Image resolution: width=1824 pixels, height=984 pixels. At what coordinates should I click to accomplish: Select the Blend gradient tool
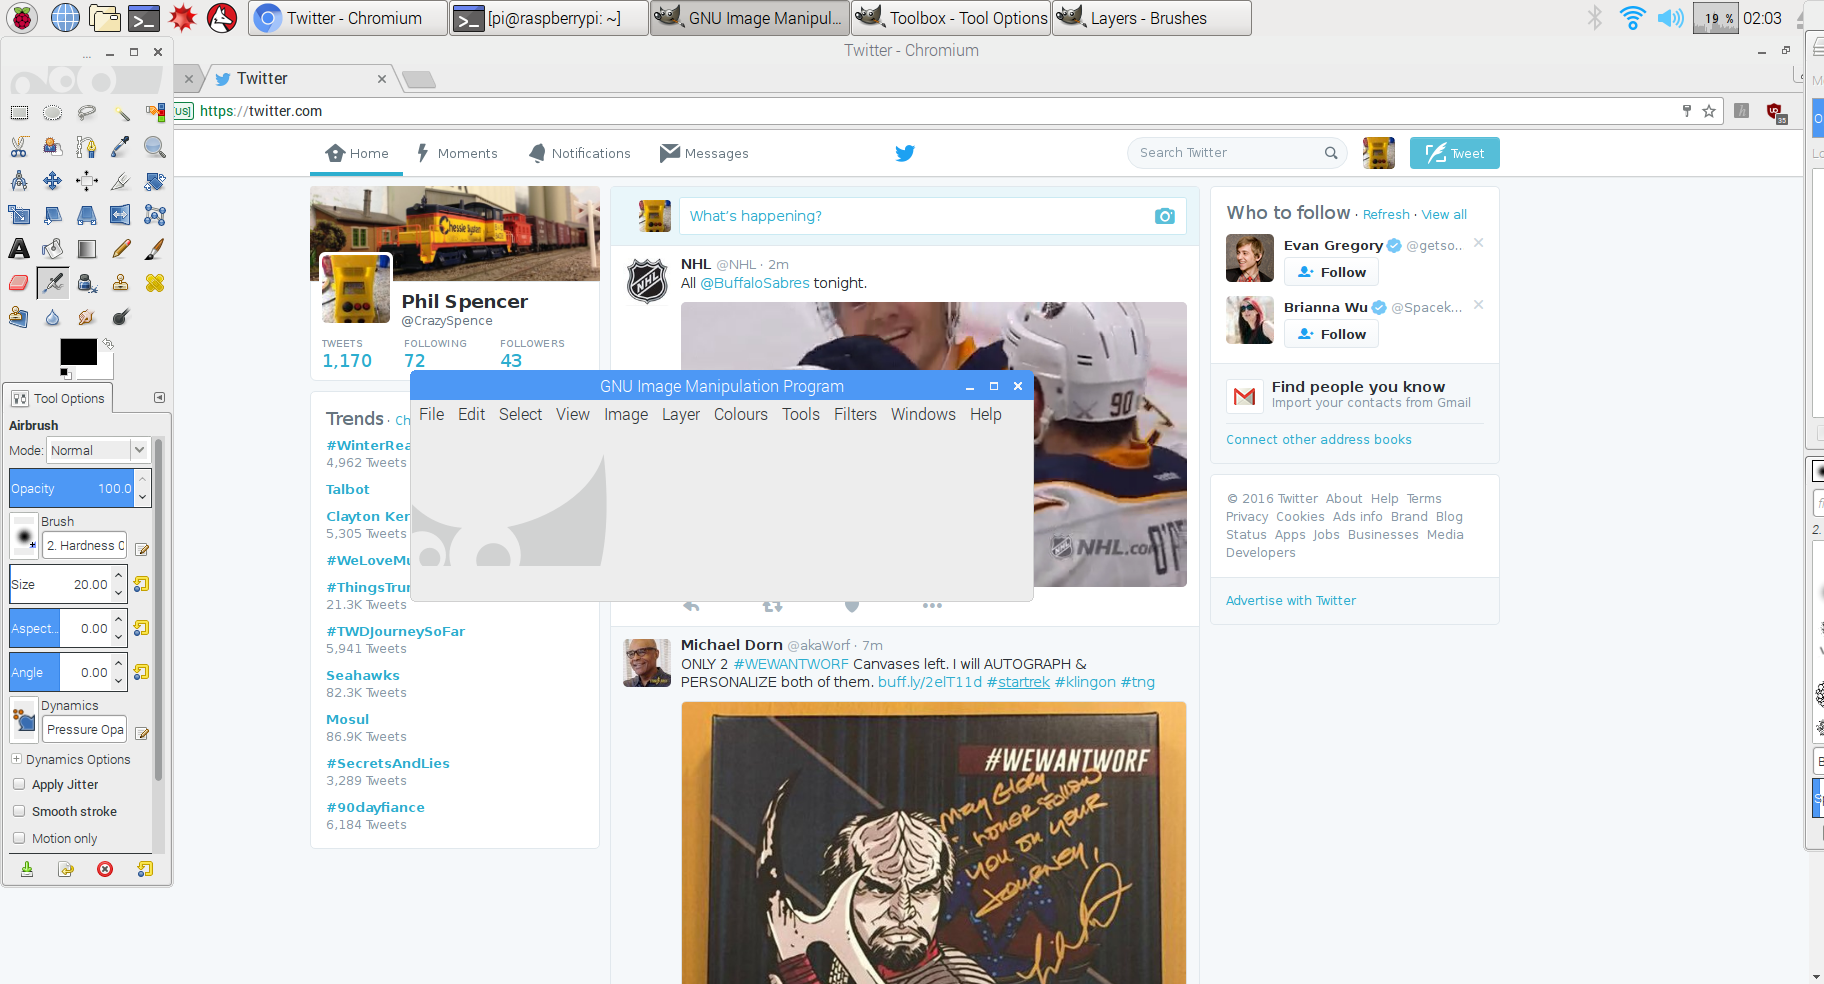click(87, 249)
